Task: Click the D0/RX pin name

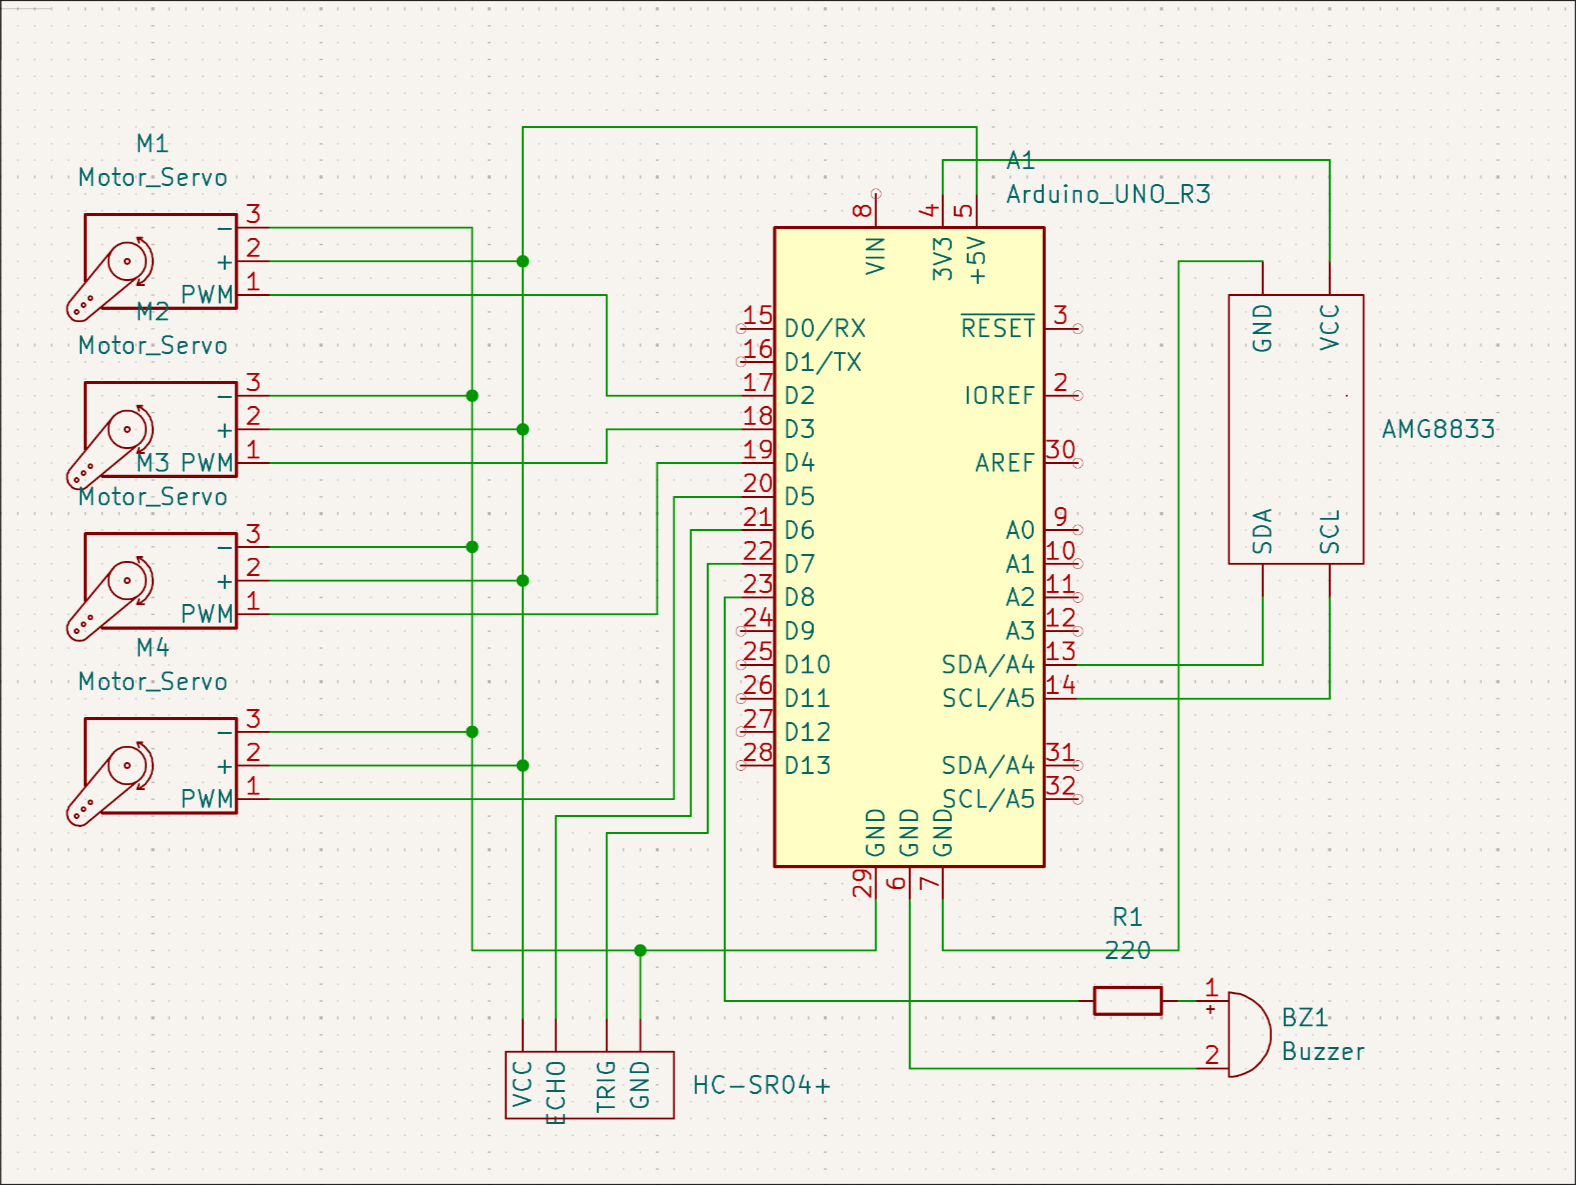Action: pos(825,329)
